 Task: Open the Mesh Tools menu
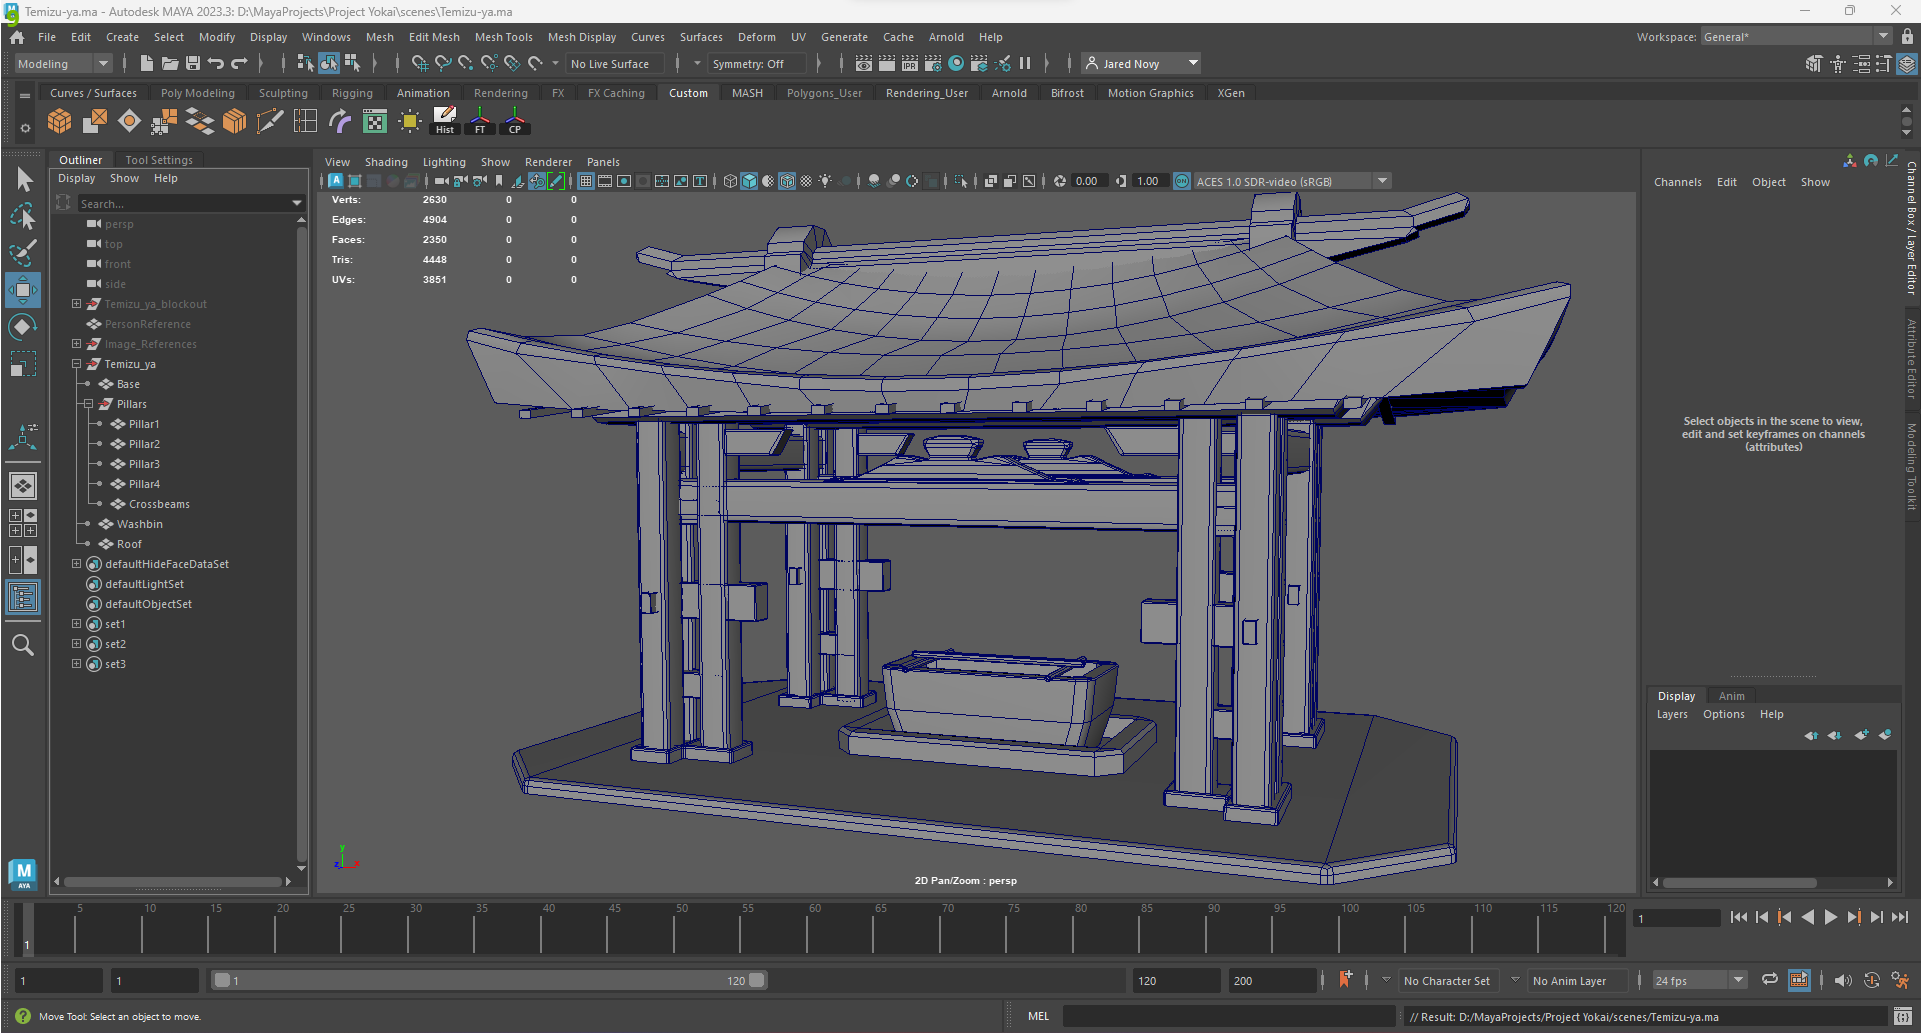(503, 37)
